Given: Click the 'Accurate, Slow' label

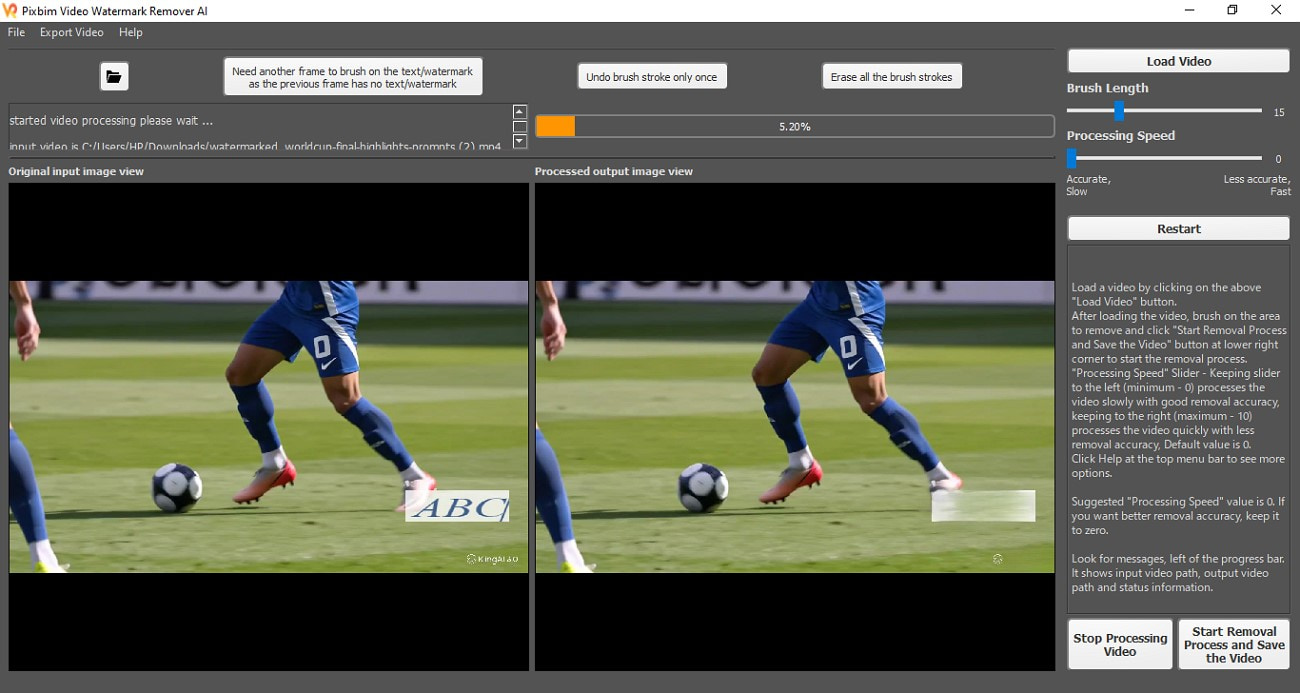Looking at the screenshot, I should tap(1088, 185).
